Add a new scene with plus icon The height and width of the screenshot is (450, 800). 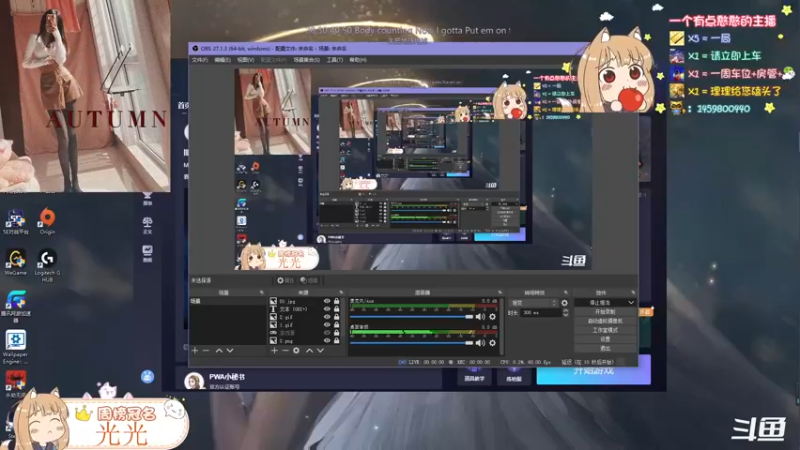click(x=195, y=351)
